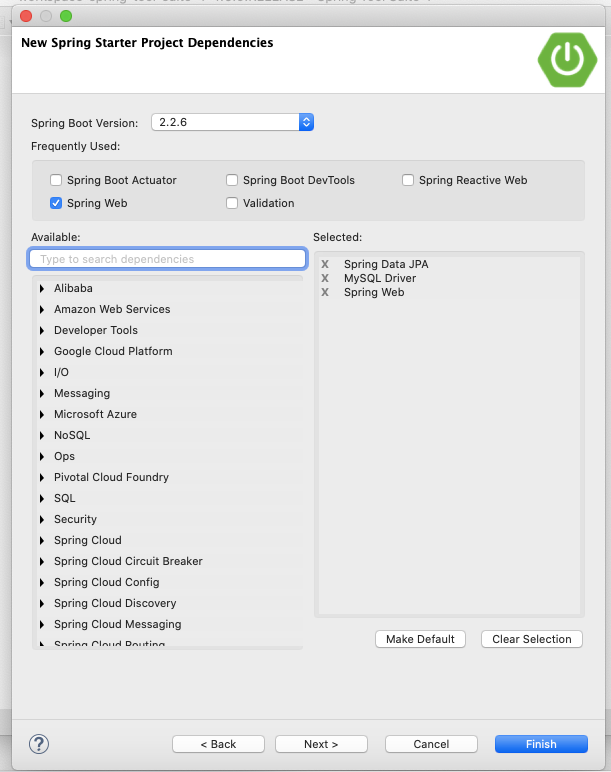Expand the Spring Cloud Config arrow

(x=42, y=582)
